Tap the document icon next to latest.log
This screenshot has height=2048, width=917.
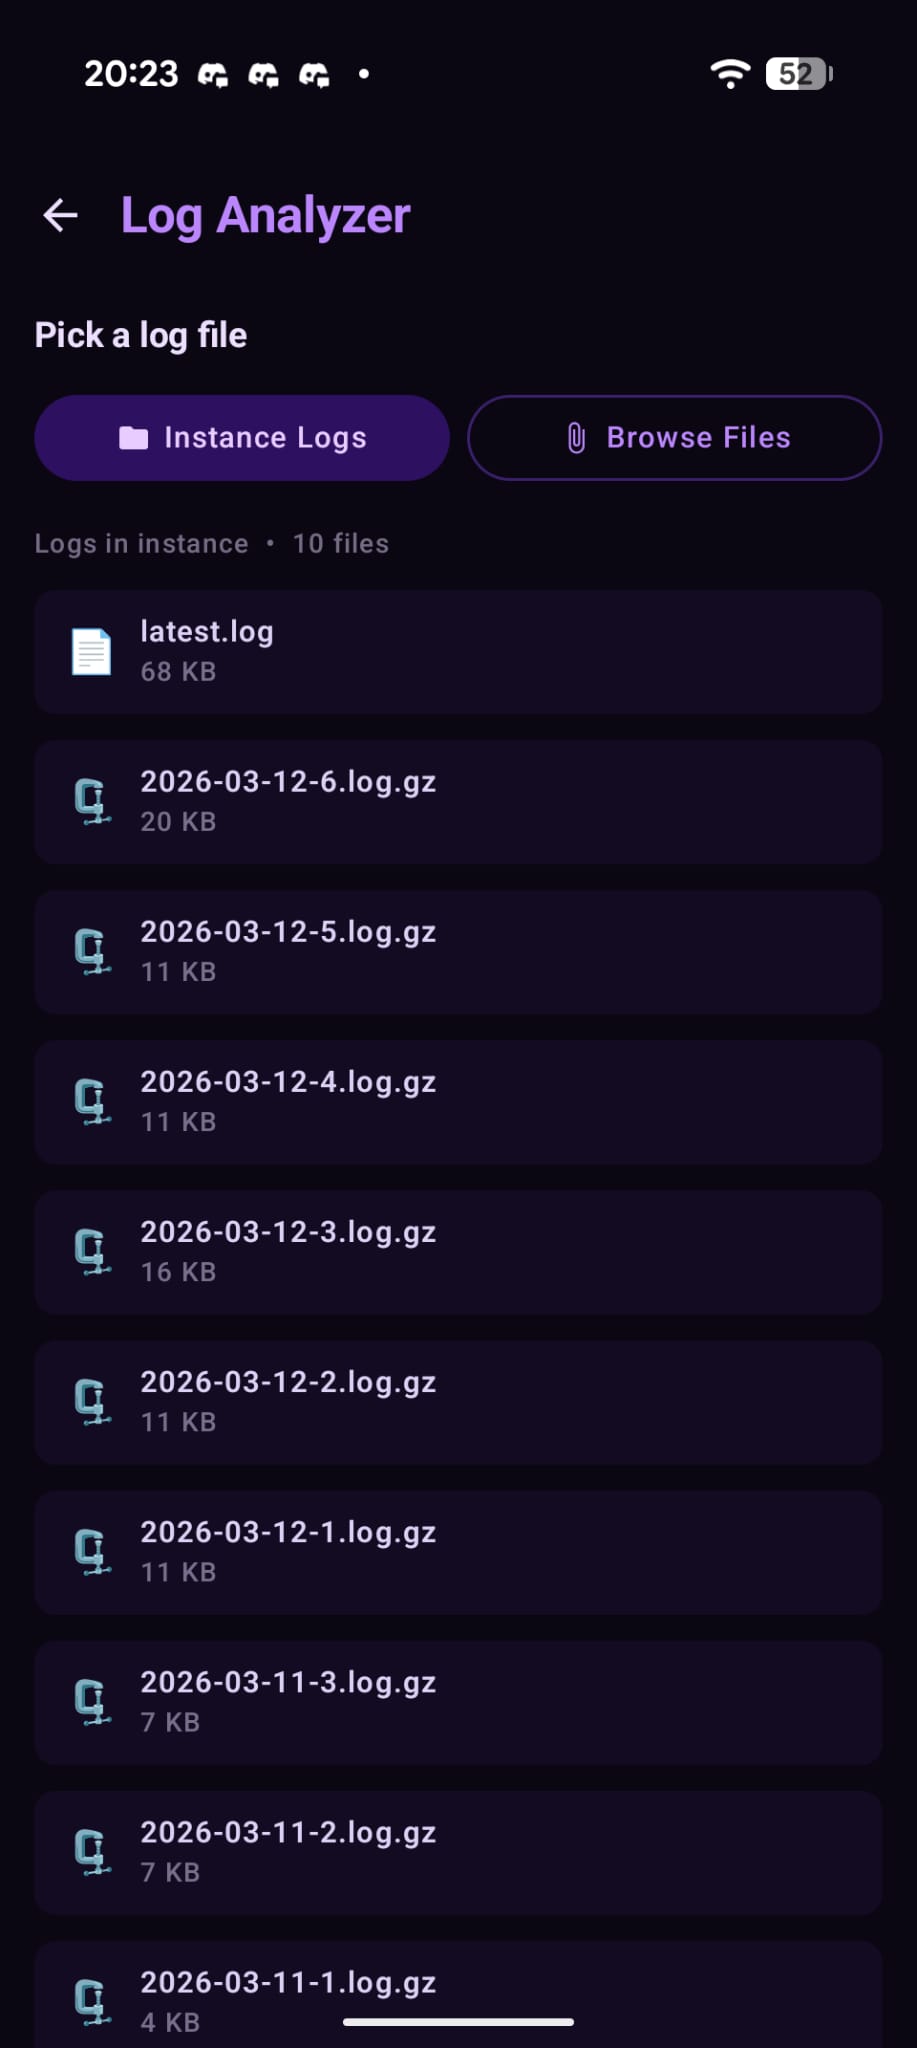[x=90, y=651]
